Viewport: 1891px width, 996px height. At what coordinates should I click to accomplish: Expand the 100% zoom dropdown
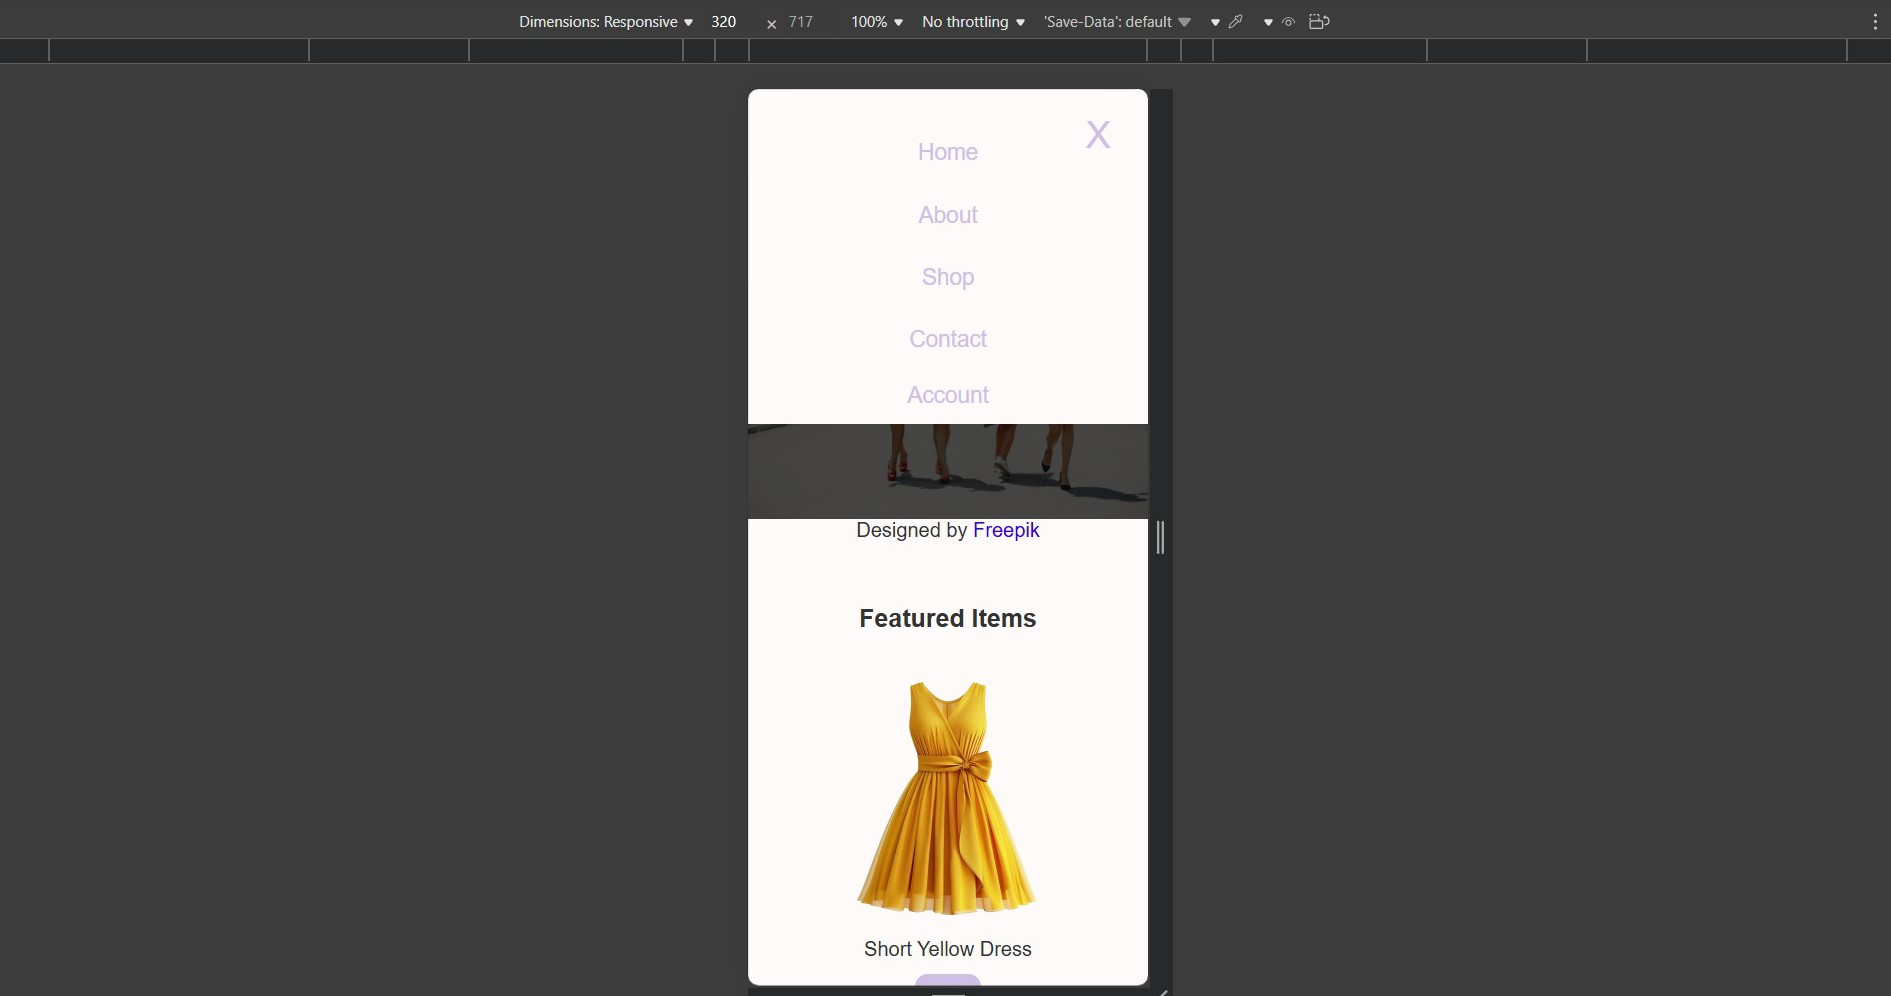point(876,22)
